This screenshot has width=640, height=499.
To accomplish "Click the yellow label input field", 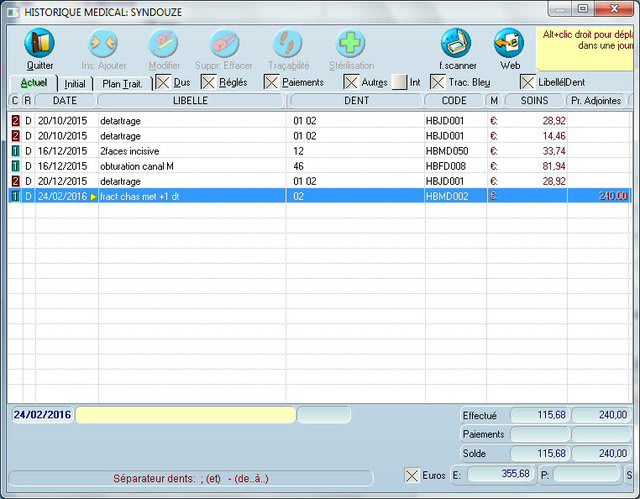I will coord(185,414).
